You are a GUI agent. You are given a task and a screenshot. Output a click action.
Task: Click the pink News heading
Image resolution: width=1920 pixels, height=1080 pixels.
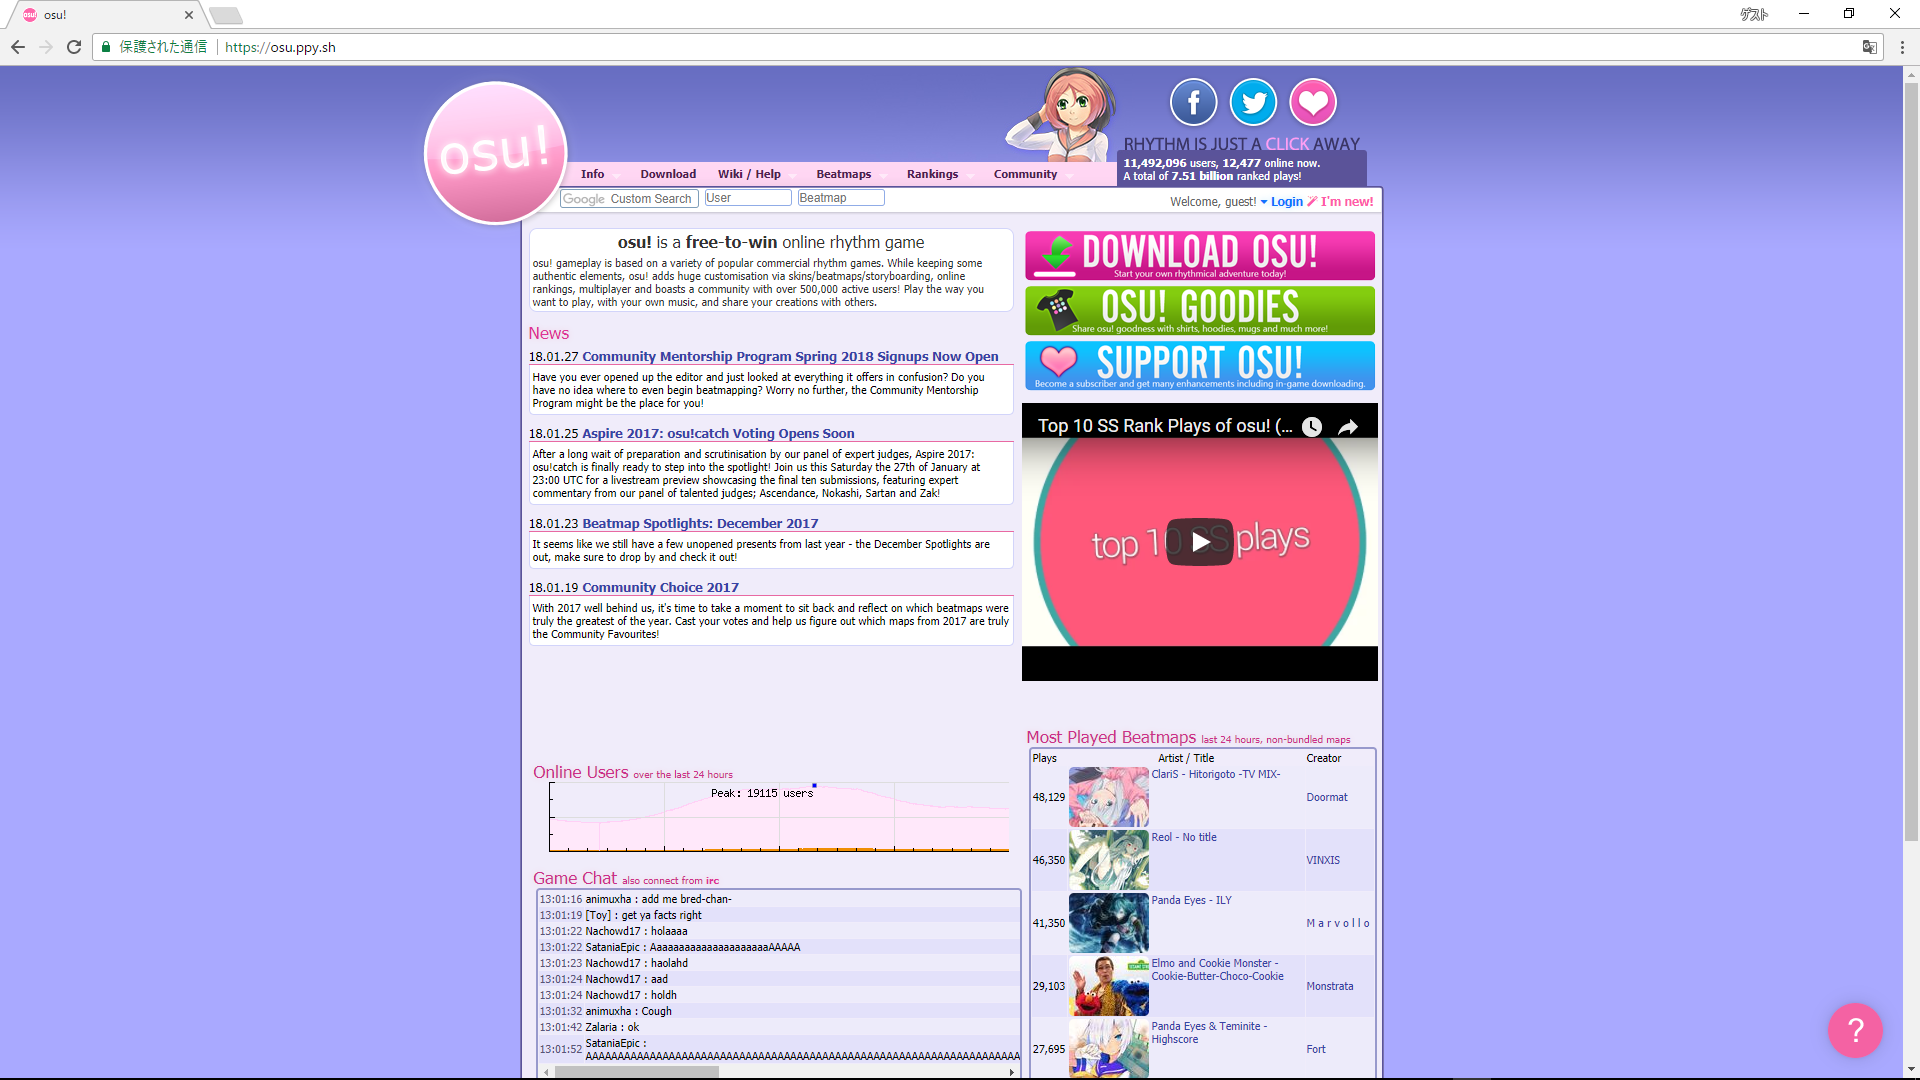click(549, 334)
